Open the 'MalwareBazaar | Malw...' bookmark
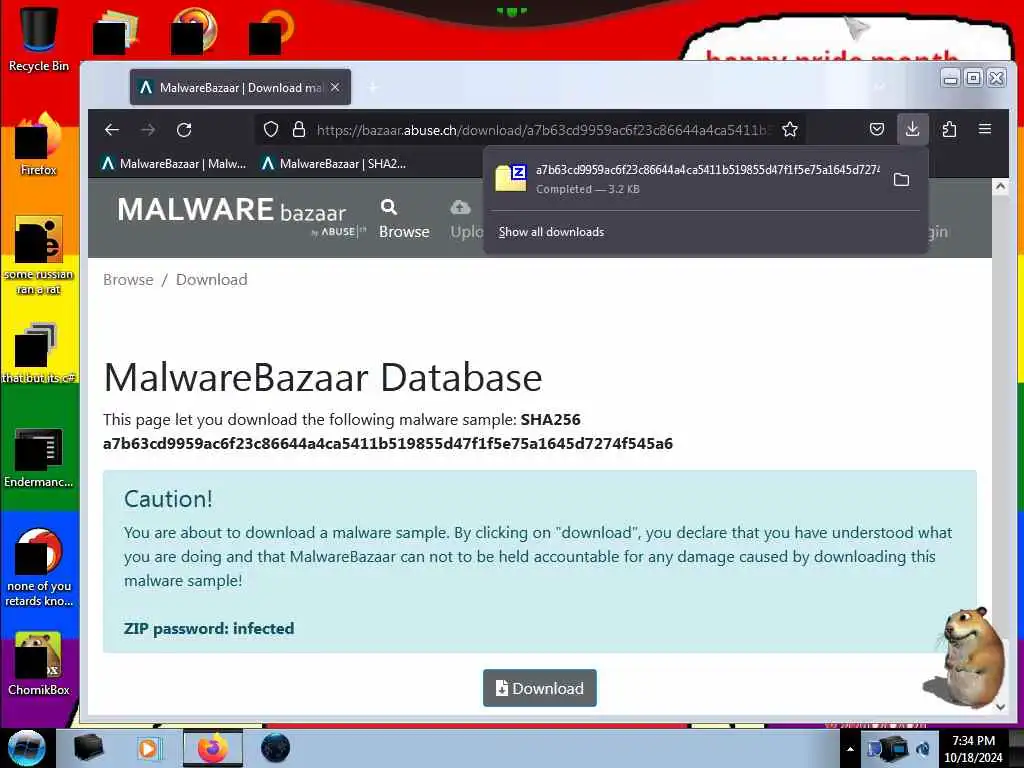The width and height of the screenshot is (1024, 768). (174, 163)
